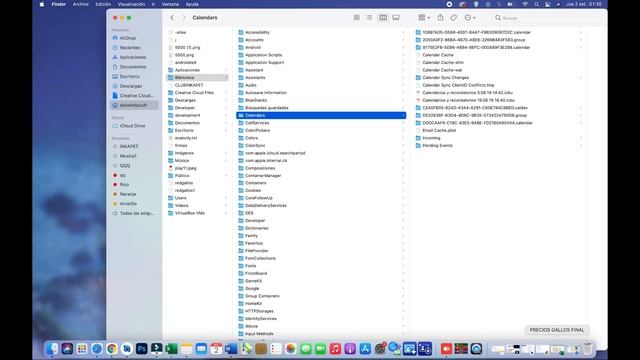Select the Biblioteca folder in the first column
This screenshot has height=360, width=640.
point(198,78)
